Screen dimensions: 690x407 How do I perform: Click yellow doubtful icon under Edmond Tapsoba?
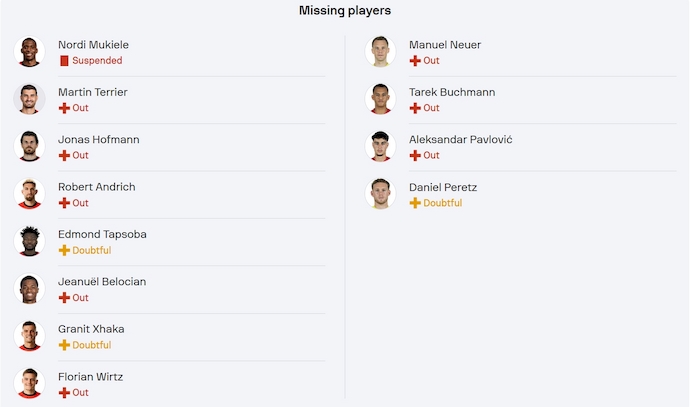[64, 250]
